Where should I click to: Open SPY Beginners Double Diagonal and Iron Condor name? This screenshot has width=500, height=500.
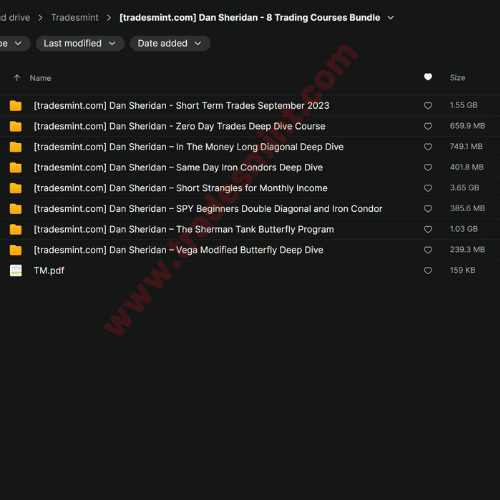point(208,209)
